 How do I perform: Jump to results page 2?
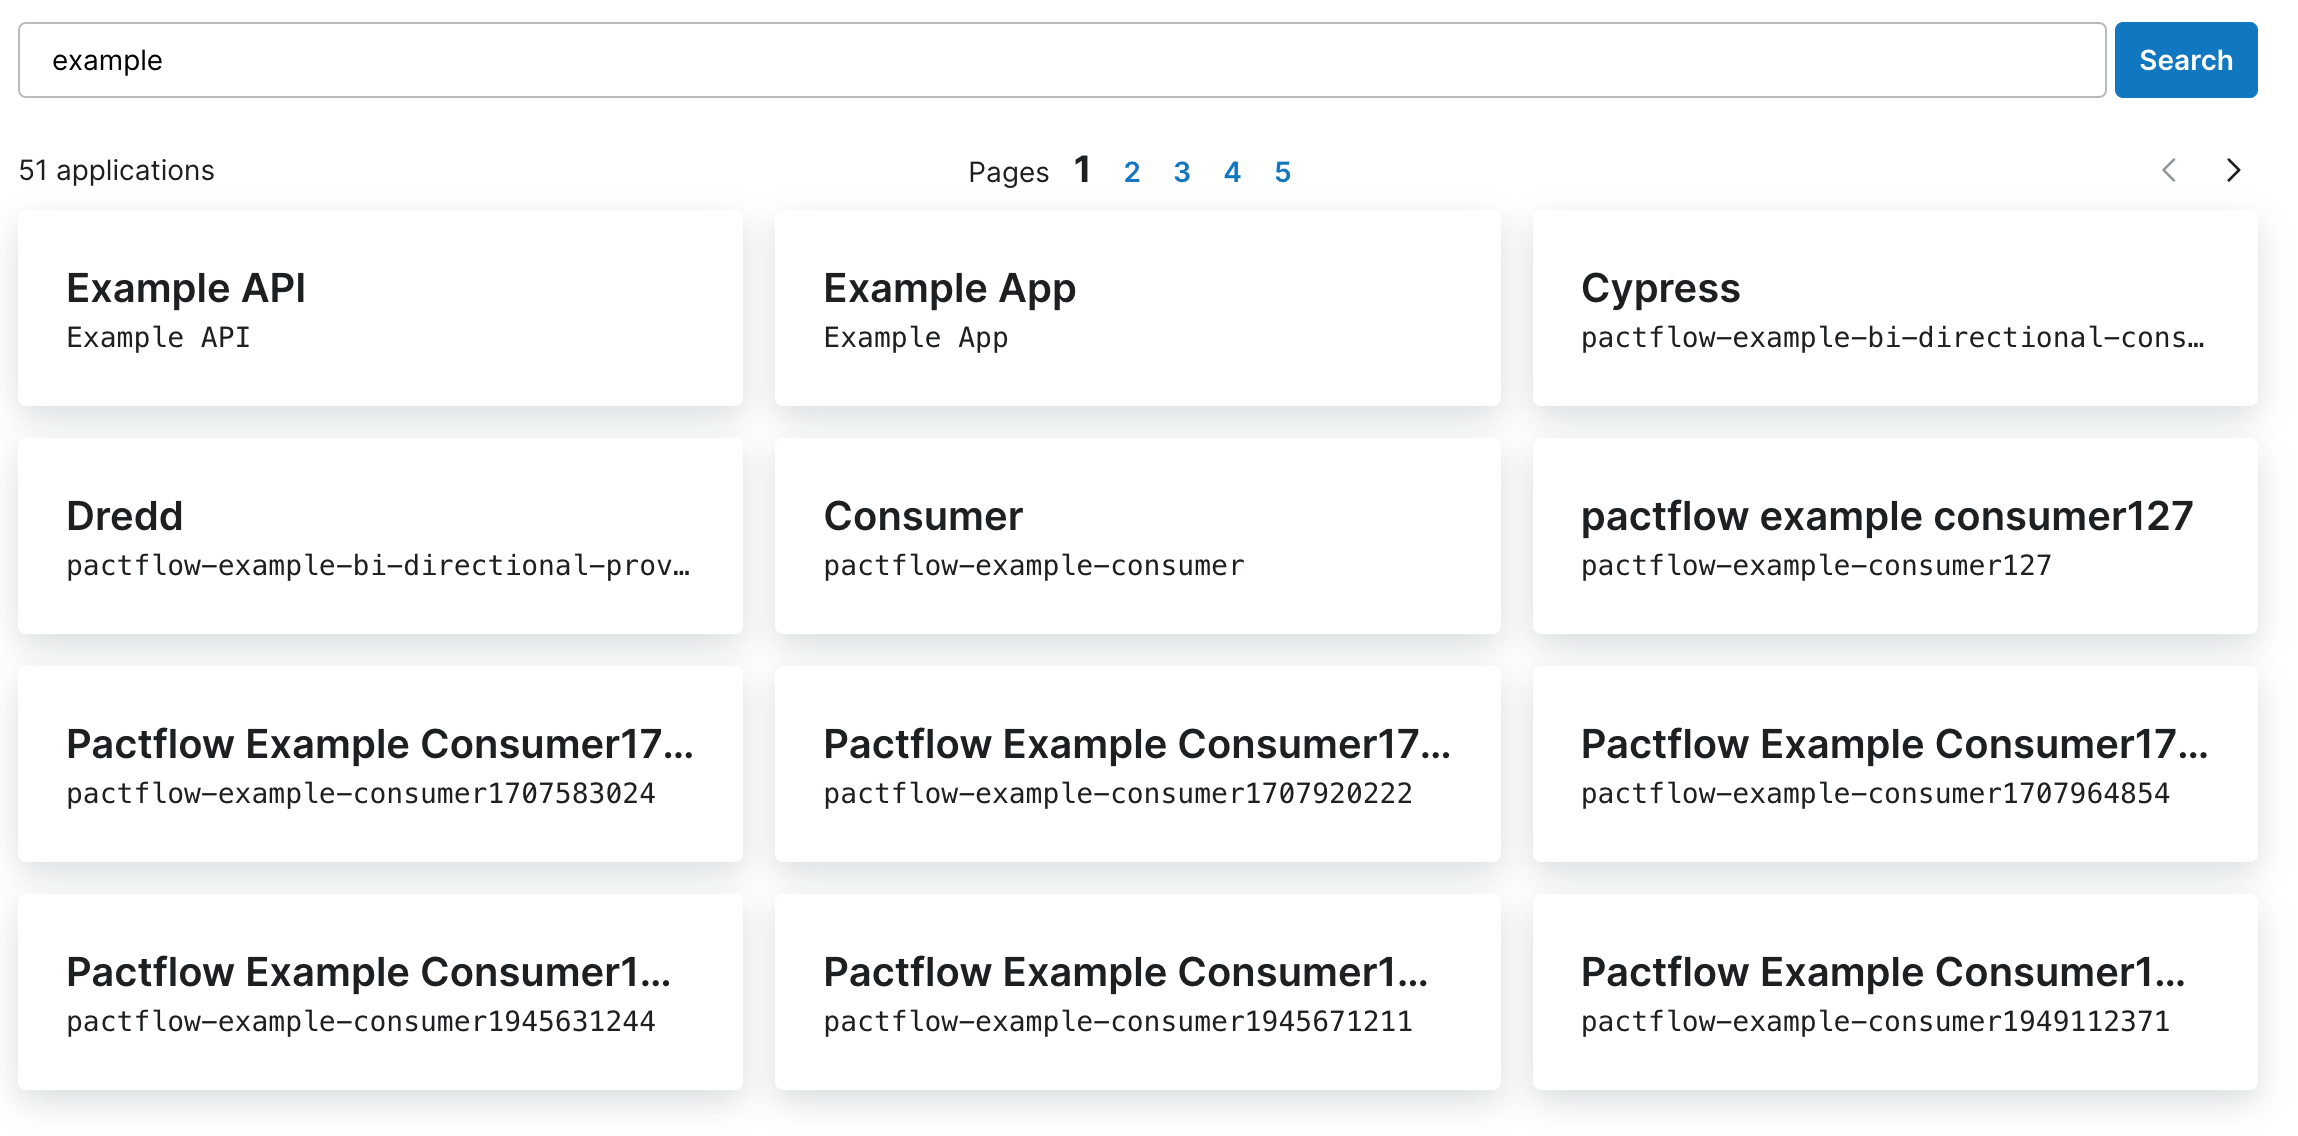click(x=1132, y=172)
